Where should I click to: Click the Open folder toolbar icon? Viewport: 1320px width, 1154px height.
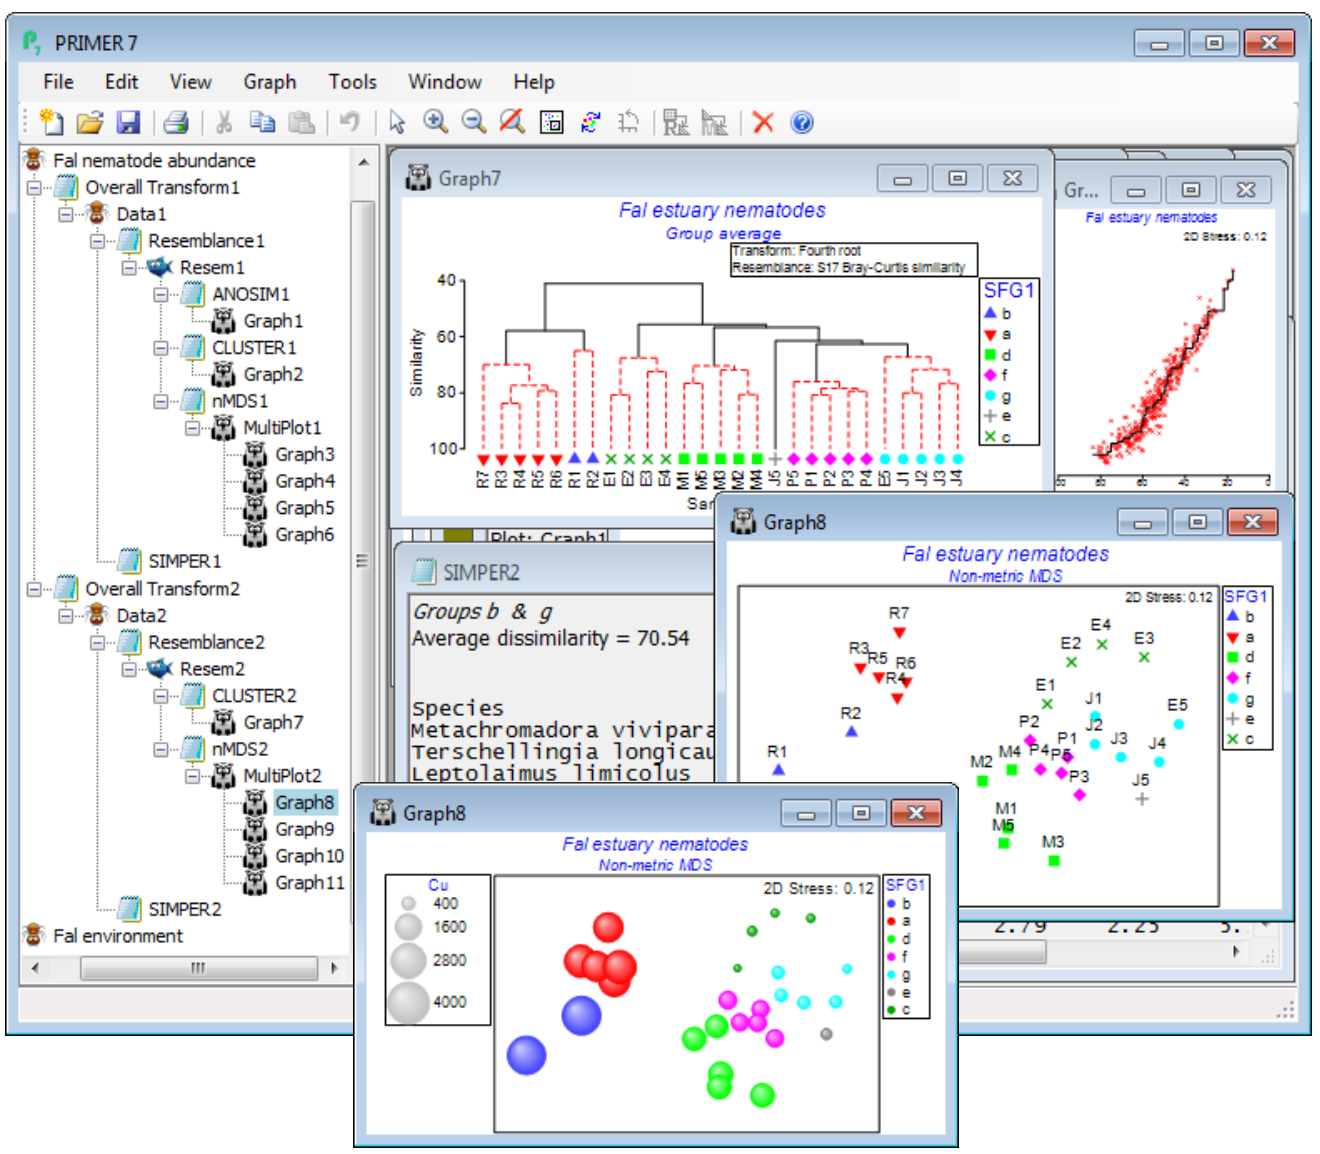click(90, 122)
